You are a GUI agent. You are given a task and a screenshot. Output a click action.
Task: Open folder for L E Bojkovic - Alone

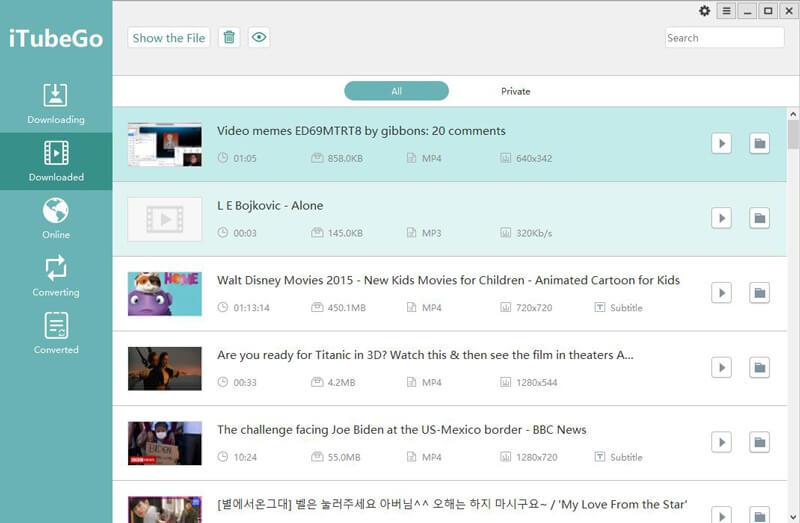[759, 218]
